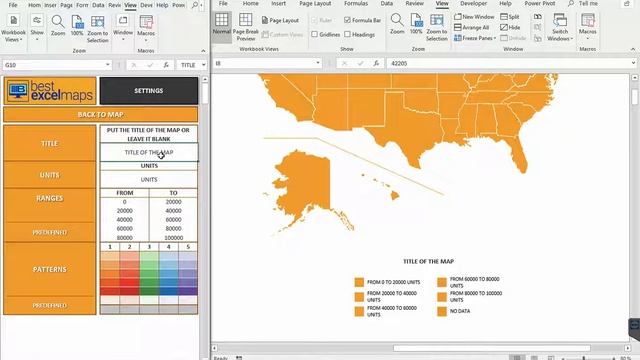Select the TITLE OF THE MAP cell
This screenshot has height=360, width=640.
[x=149, y=152]
